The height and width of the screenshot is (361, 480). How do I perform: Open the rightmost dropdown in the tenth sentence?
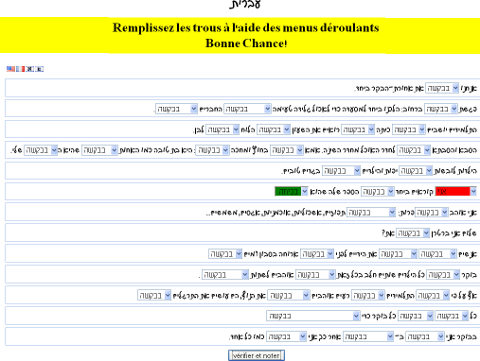point(443,275)
